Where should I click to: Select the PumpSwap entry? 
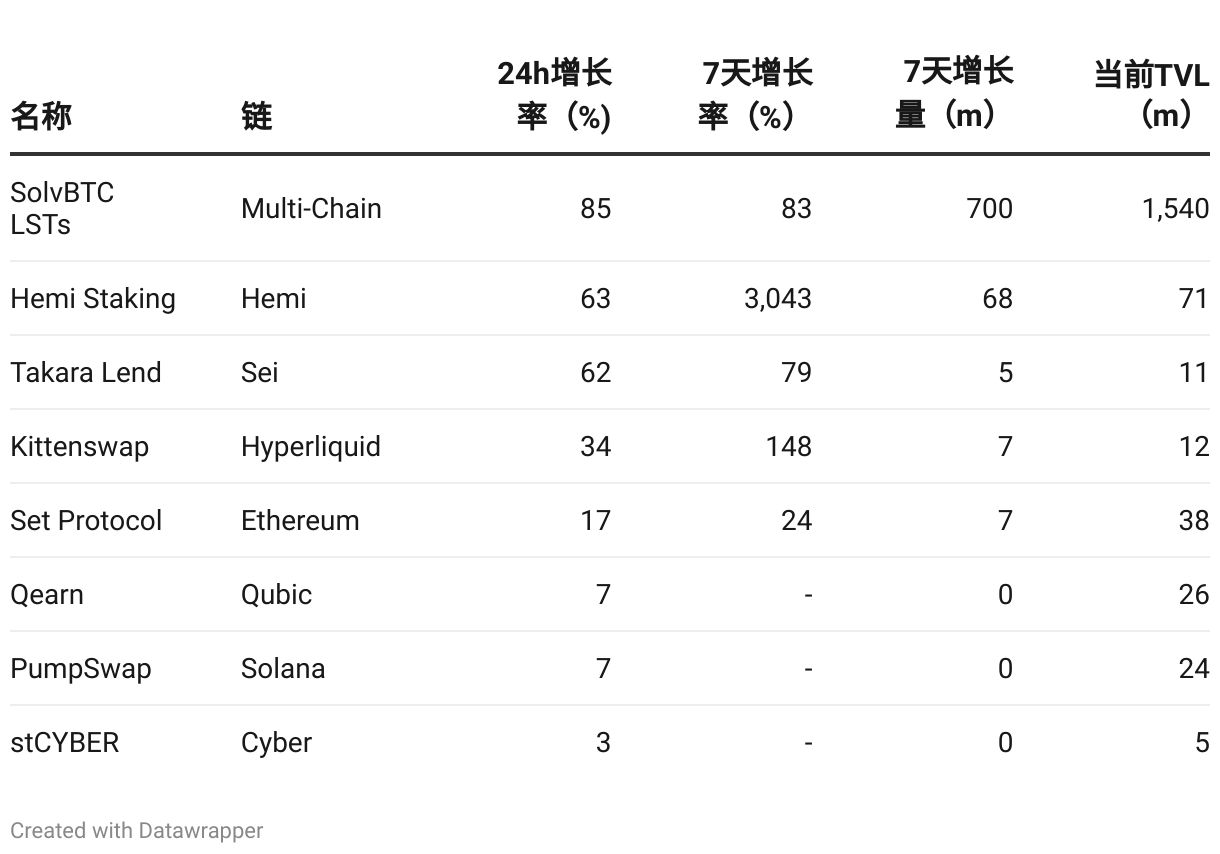(81, 669)
